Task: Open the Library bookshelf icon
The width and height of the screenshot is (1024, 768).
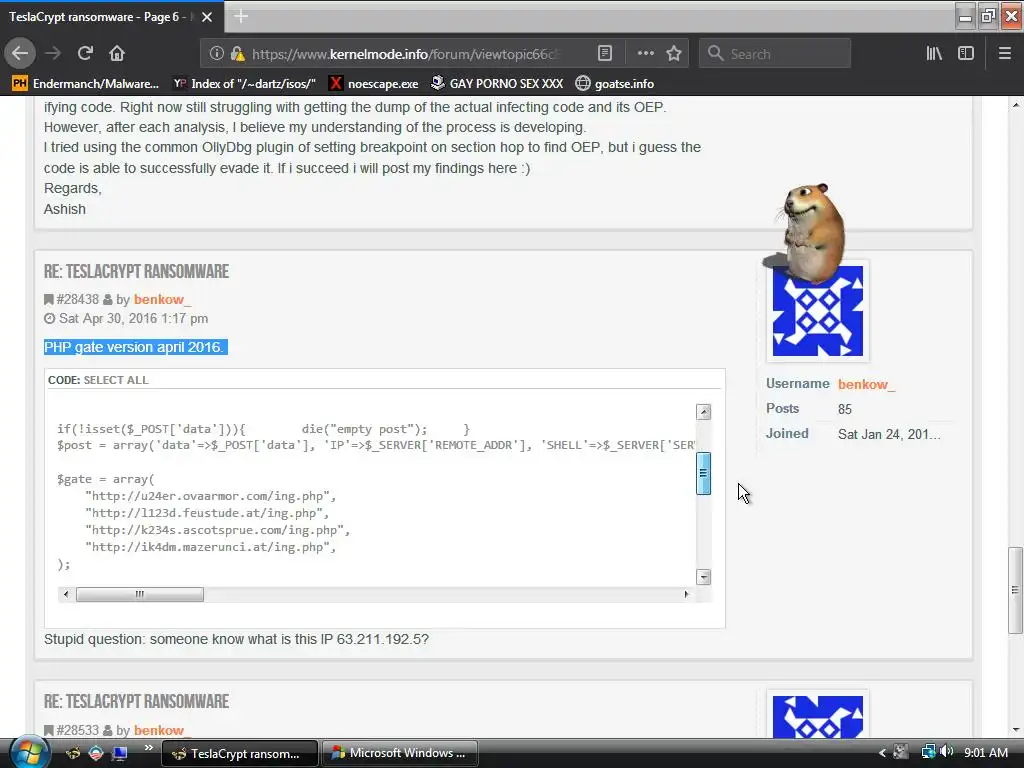Action: pos(934,54)
